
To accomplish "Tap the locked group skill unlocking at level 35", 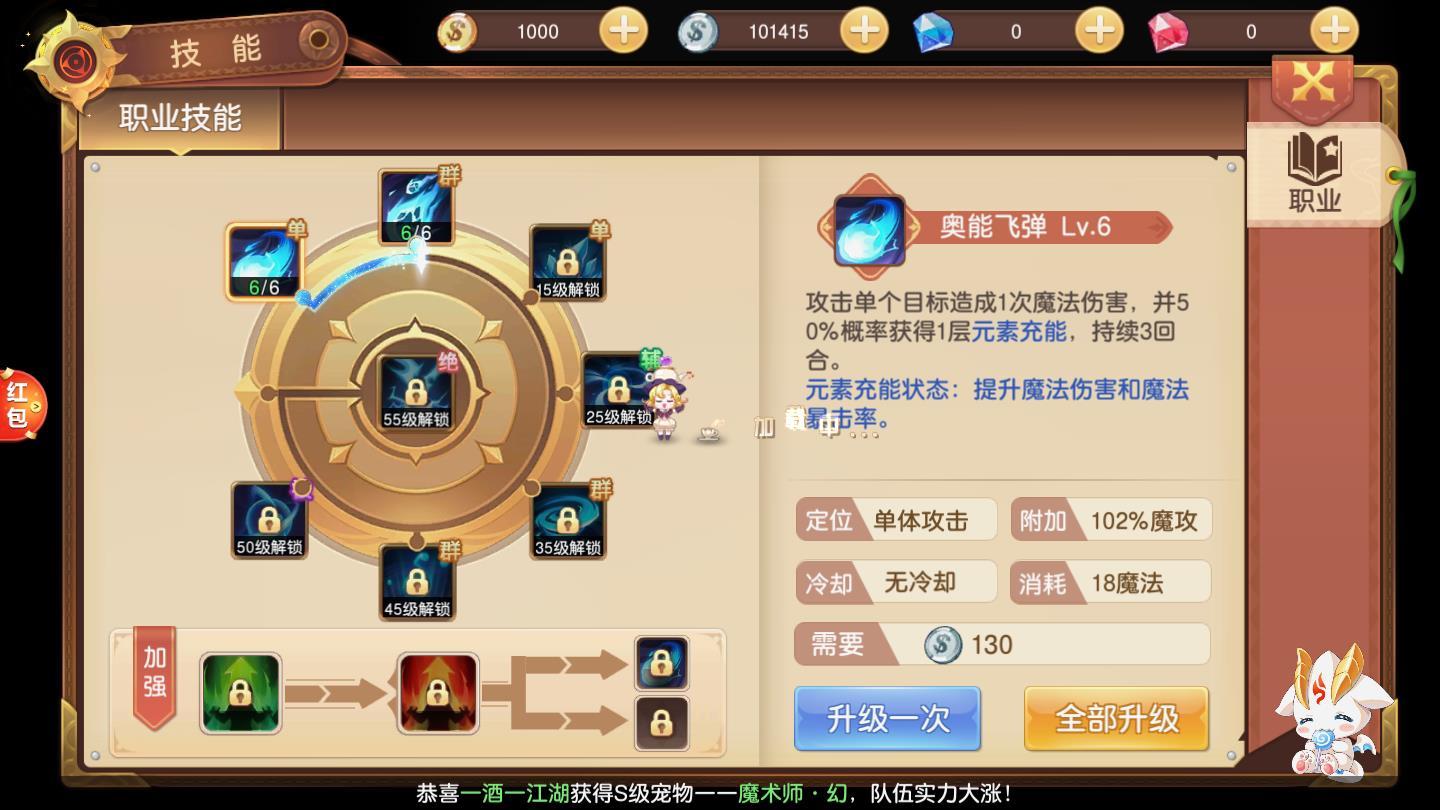I will [567, 521].
